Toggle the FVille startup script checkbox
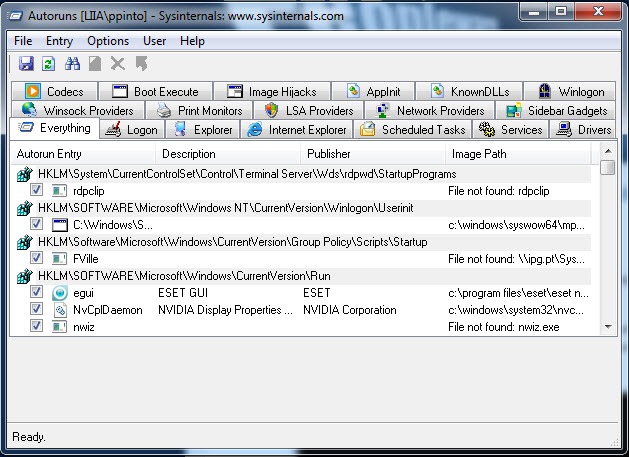 pyautogui.click(x=36, y=258)
